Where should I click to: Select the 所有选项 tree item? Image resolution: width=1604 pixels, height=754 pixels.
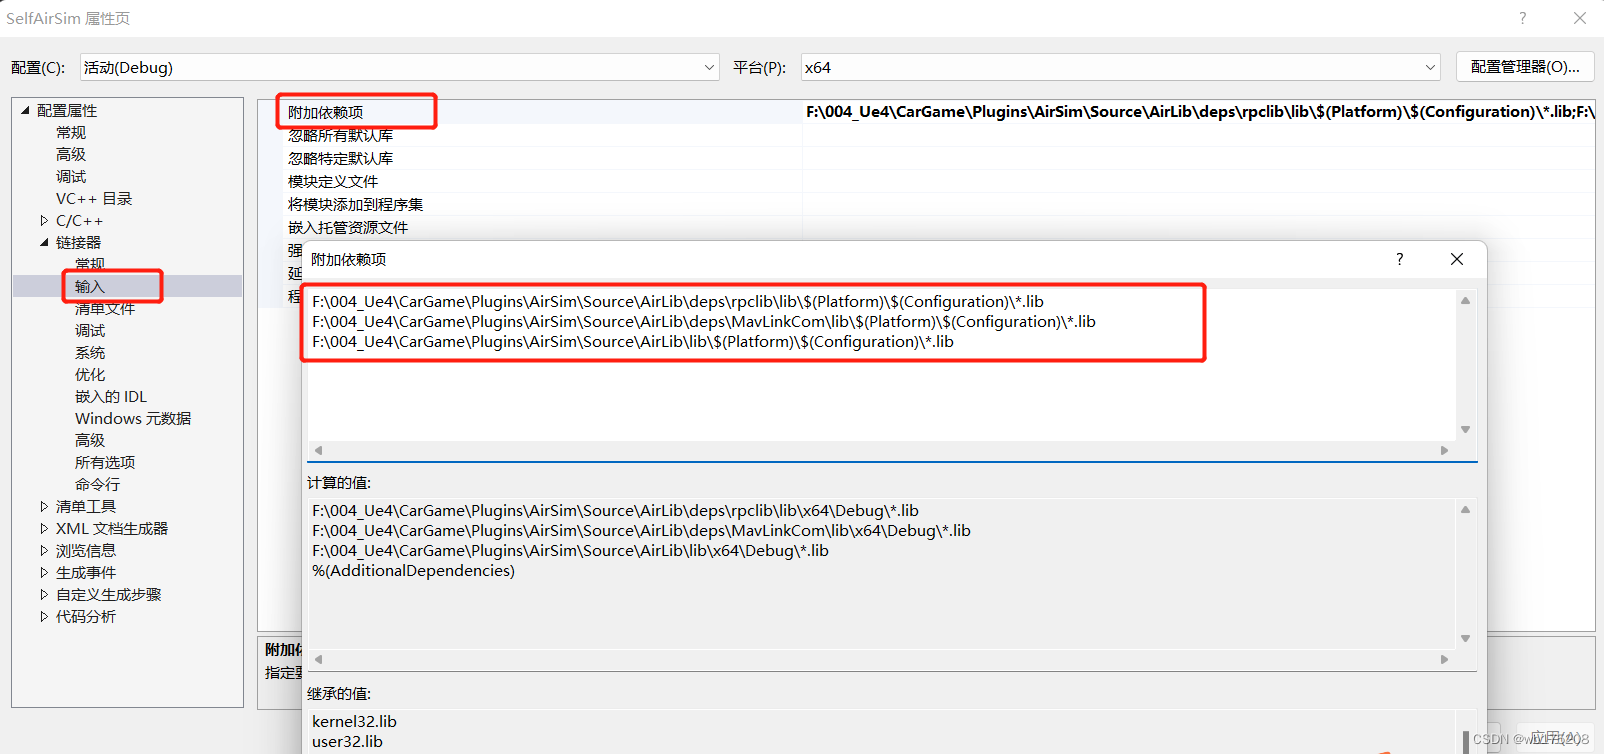click(x=105, y=462)
